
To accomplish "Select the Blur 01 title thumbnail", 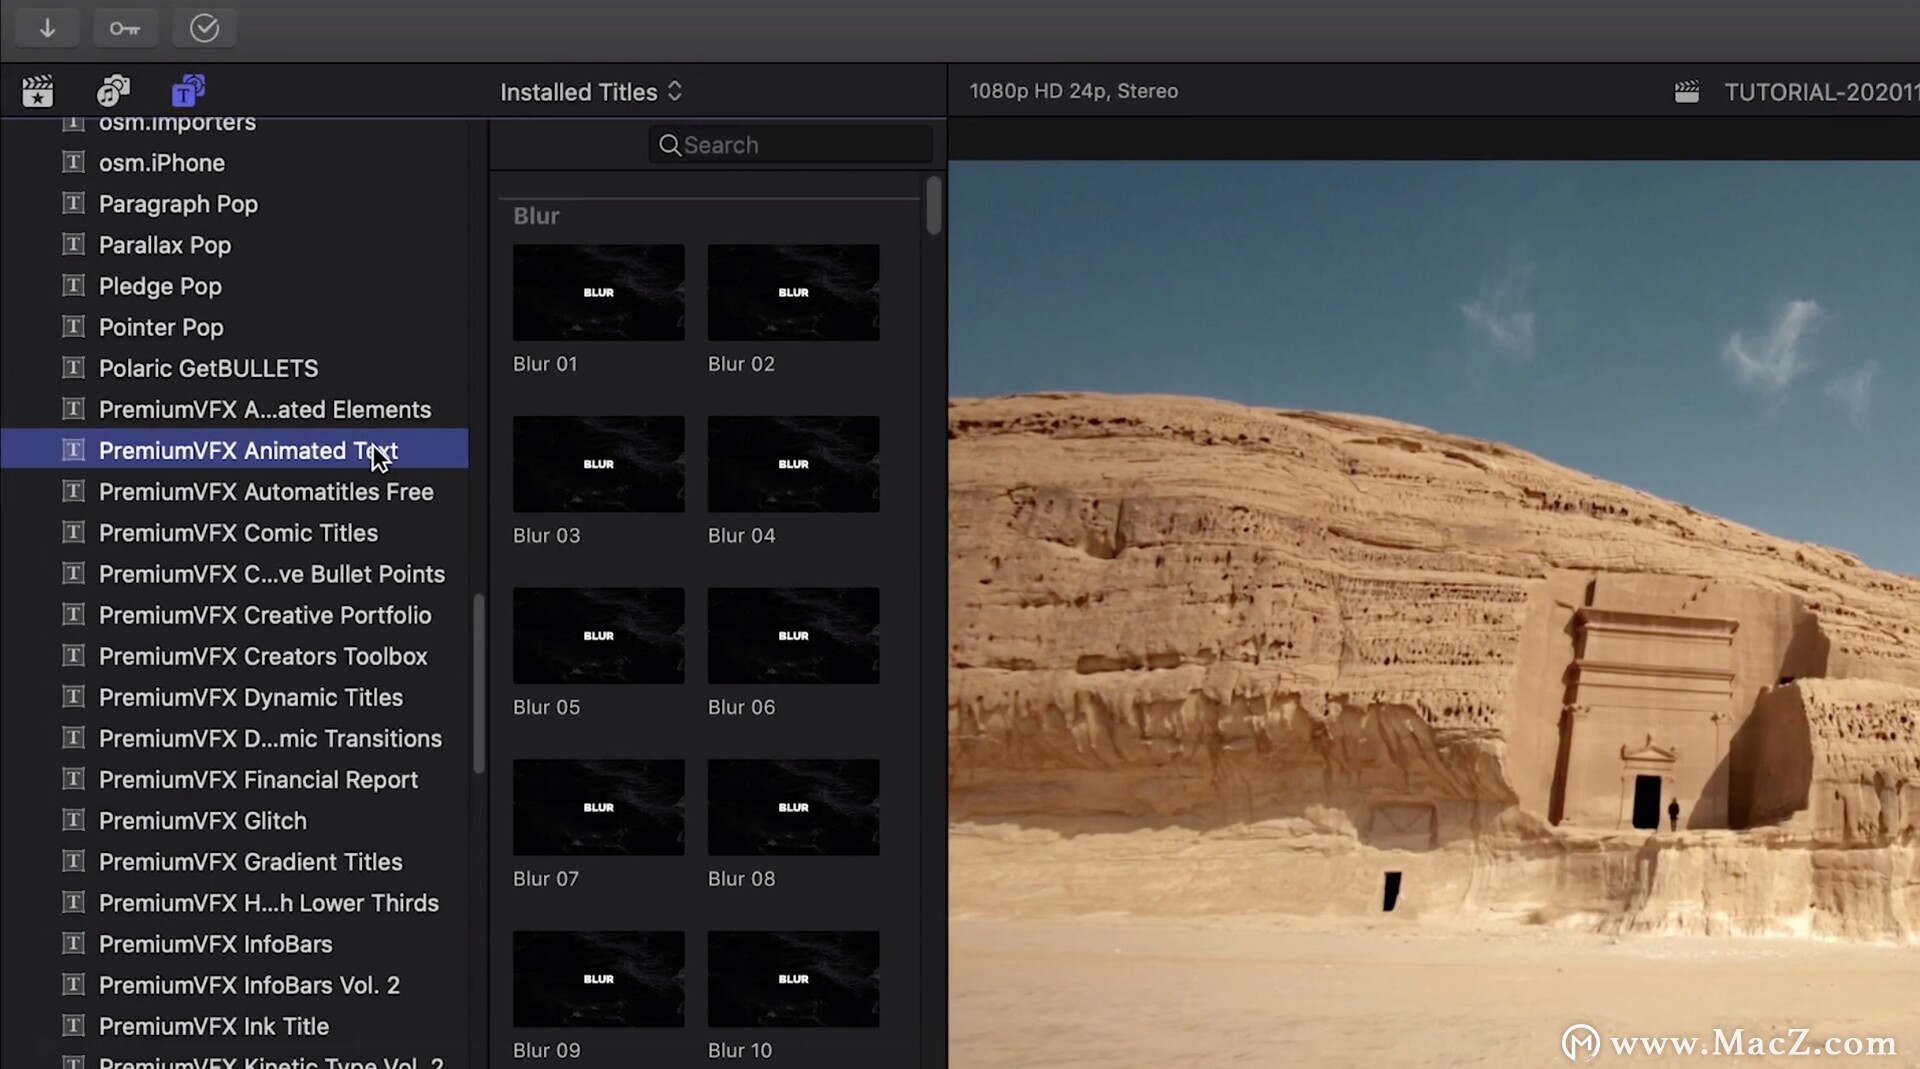I will (x=598, y=292).
